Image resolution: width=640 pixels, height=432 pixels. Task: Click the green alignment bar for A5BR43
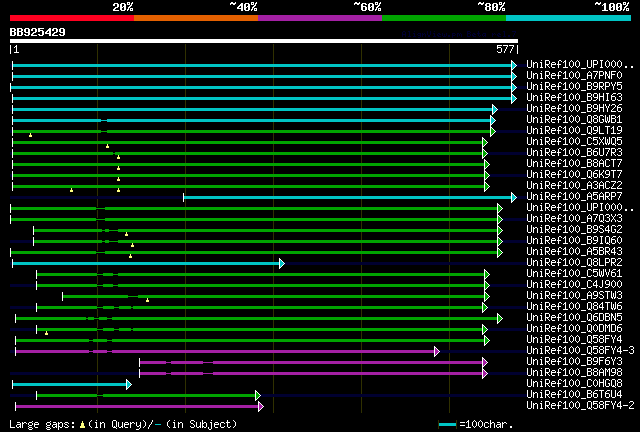pos(254,252)
